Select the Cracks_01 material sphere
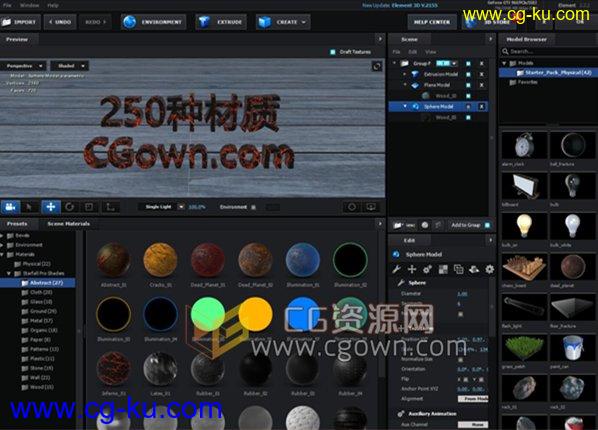 click(x=160, y=260)
